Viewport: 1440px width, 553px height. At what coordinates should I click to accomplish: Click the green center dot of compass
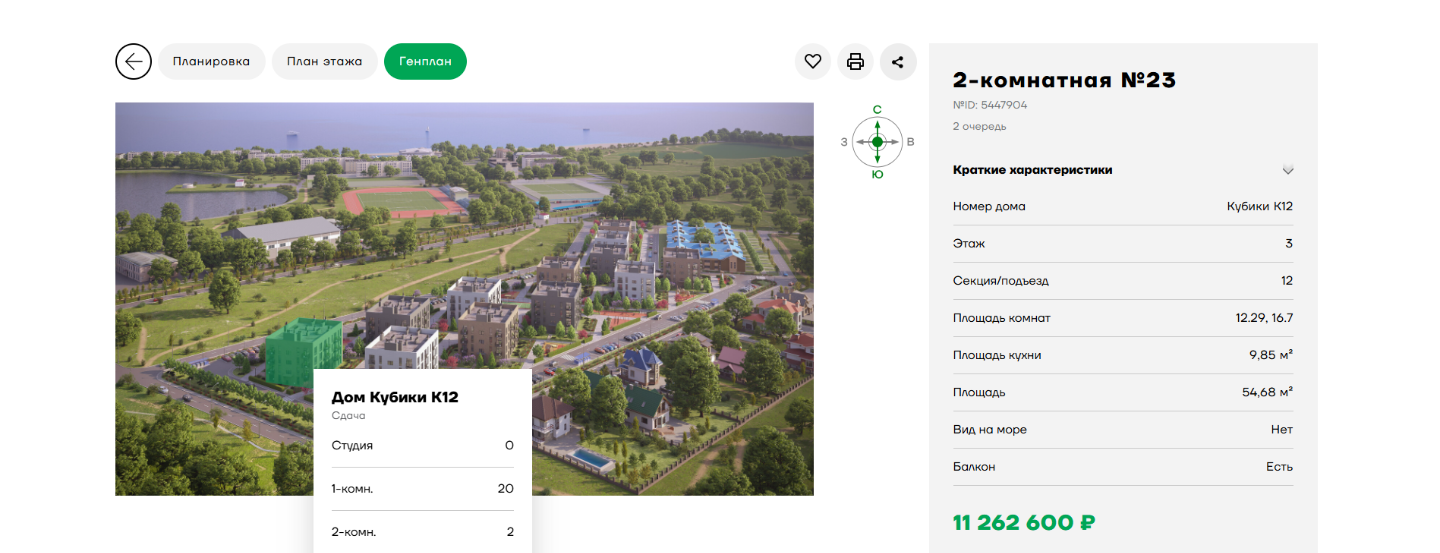[x=877, y=142]
